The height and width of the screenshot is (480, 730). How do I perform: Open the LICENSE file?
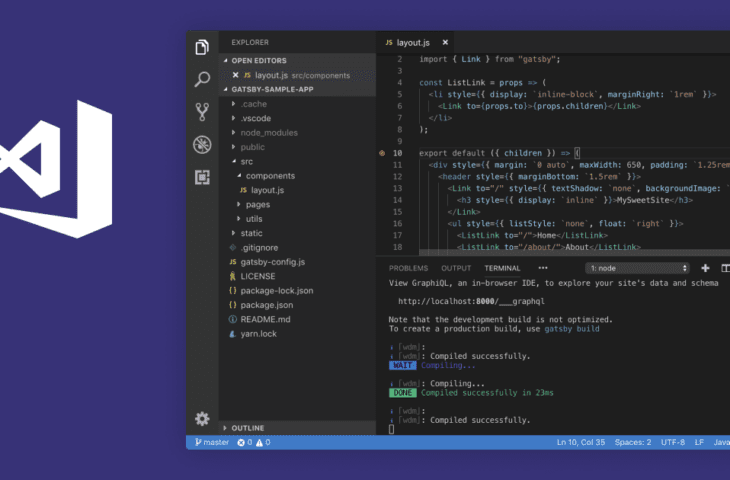[297, 277]
